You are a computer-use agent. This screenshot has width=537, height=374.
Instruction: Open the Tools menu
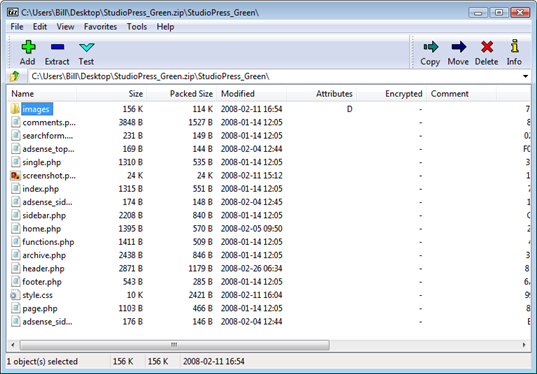137,27
